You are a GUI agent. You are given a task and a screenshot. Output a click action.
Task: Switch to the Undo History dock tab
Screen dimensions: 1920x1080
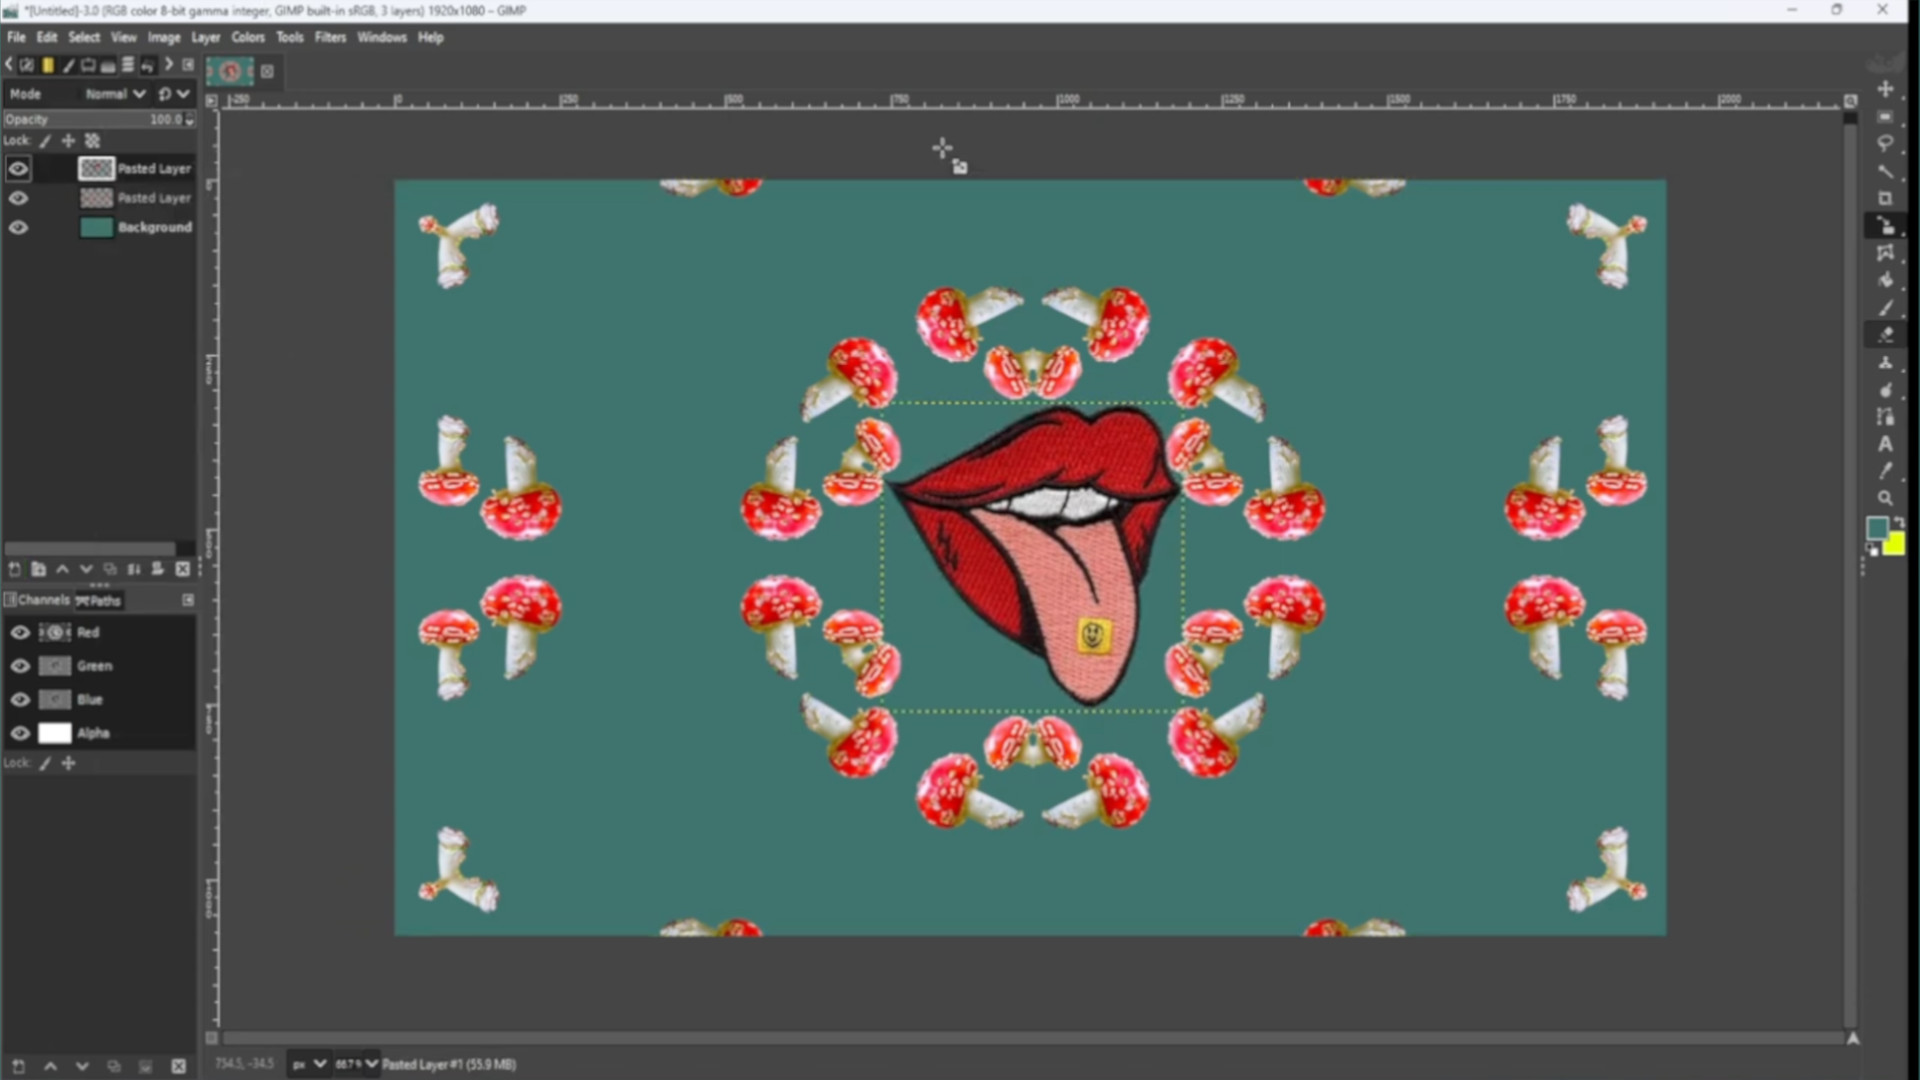coord(148,65)
